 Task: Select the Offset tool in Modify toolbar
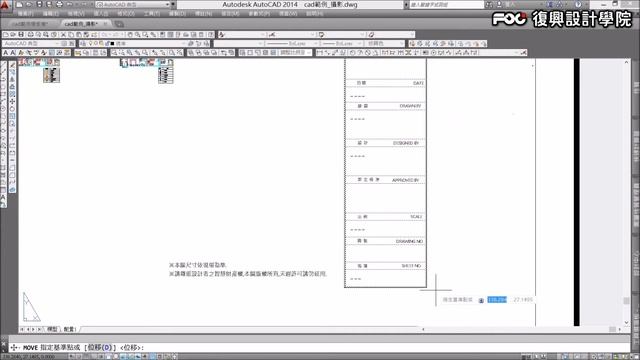coord(12,86)
